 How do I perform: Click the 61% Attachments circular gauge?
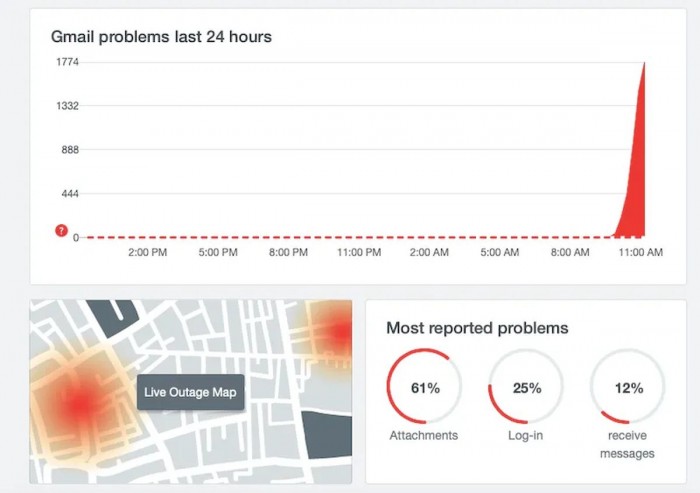(424, 387)
